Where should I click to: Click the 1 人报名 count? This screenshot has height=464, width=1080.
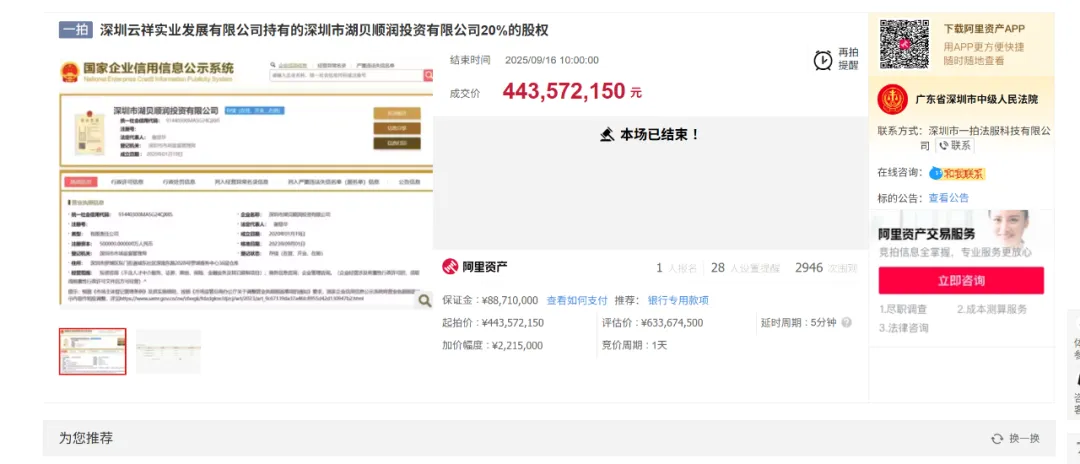pyautogui.click(x=676, y=267)
